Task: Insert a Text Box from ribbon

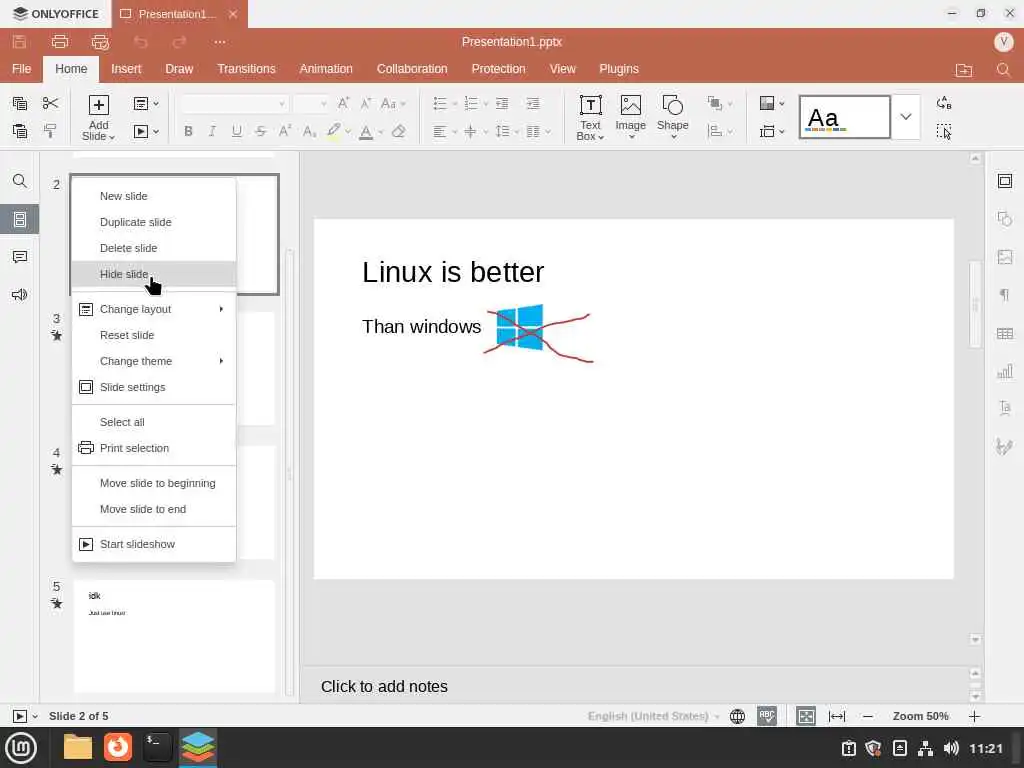Action: [590, 118]
